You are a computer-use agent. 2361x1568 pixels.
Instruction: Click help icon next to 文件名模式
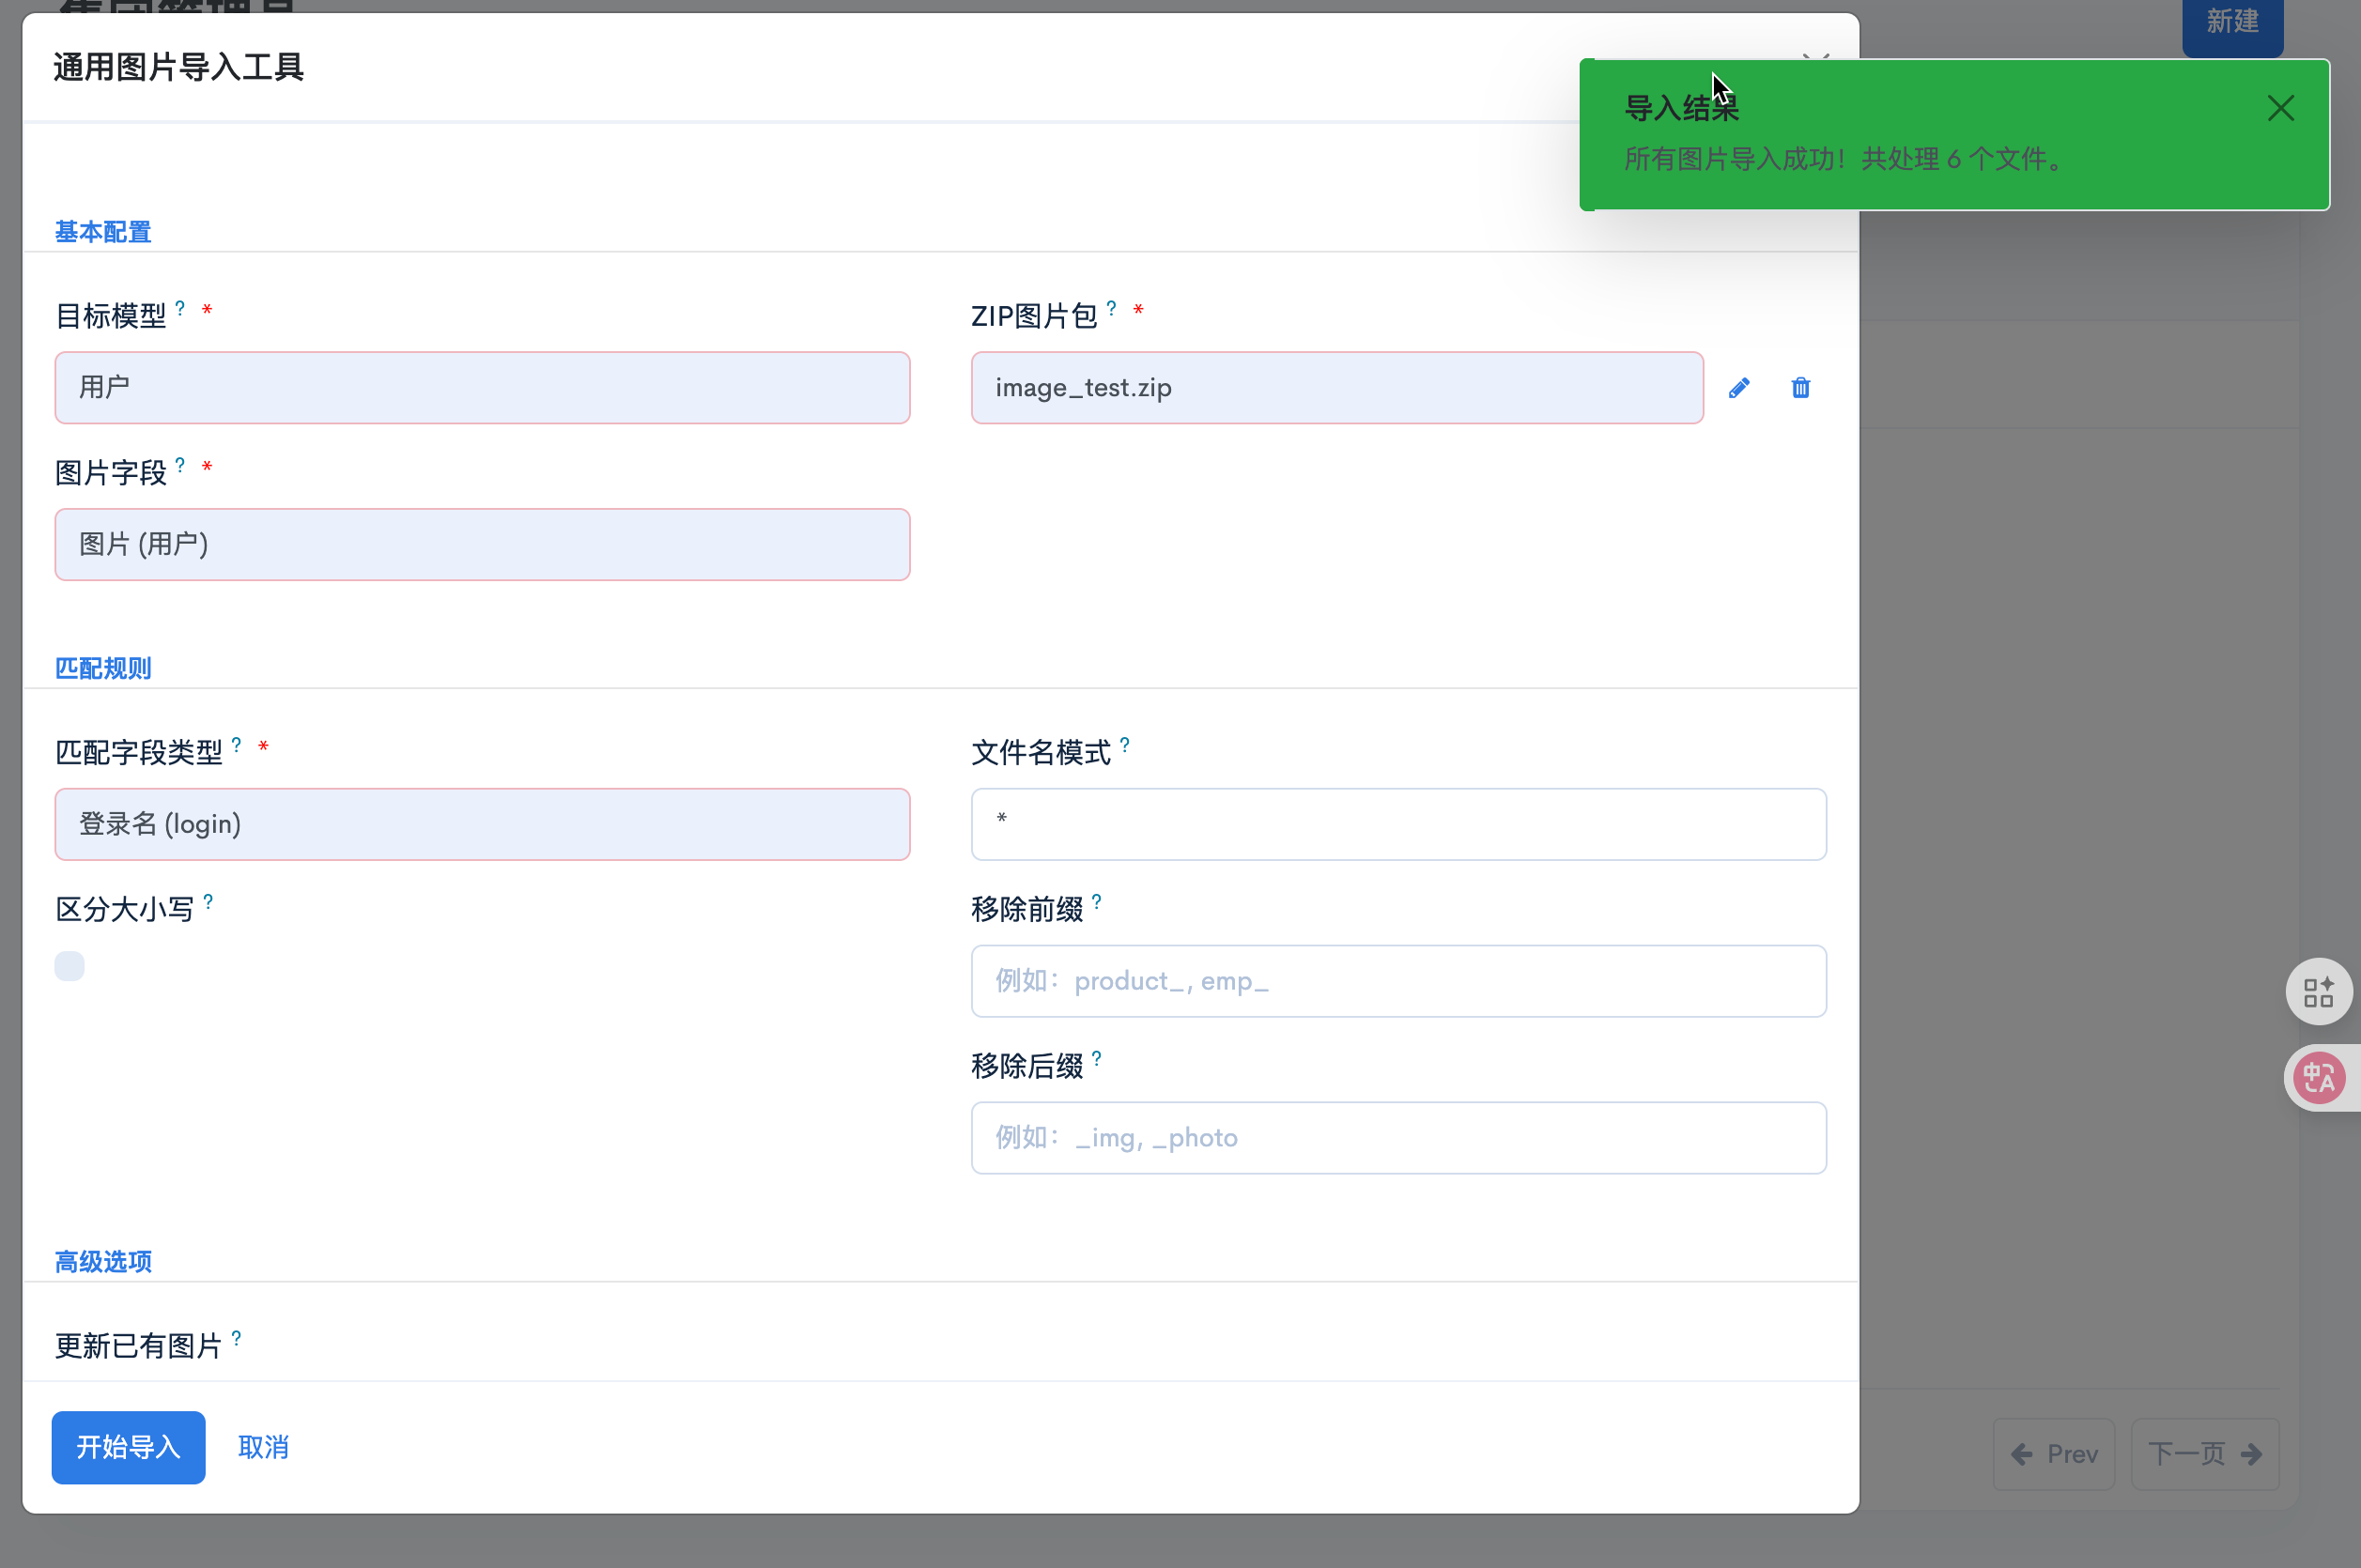click(1125, 745)
